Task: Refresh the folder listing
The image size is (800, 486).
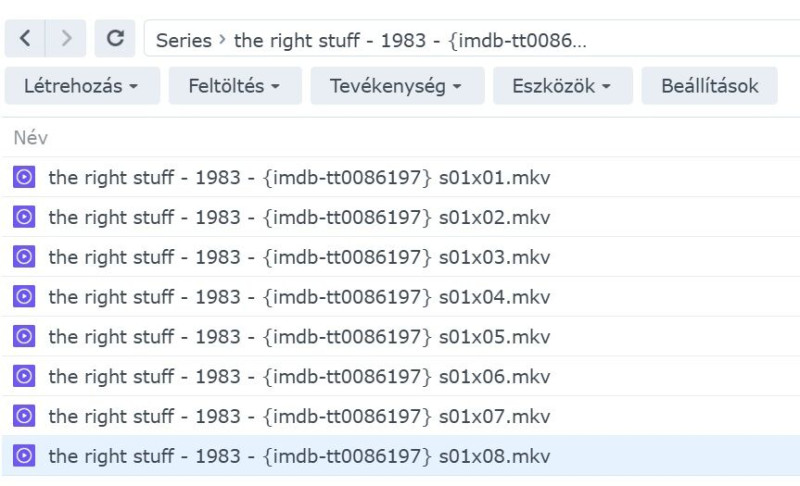Action: (115, 38)
